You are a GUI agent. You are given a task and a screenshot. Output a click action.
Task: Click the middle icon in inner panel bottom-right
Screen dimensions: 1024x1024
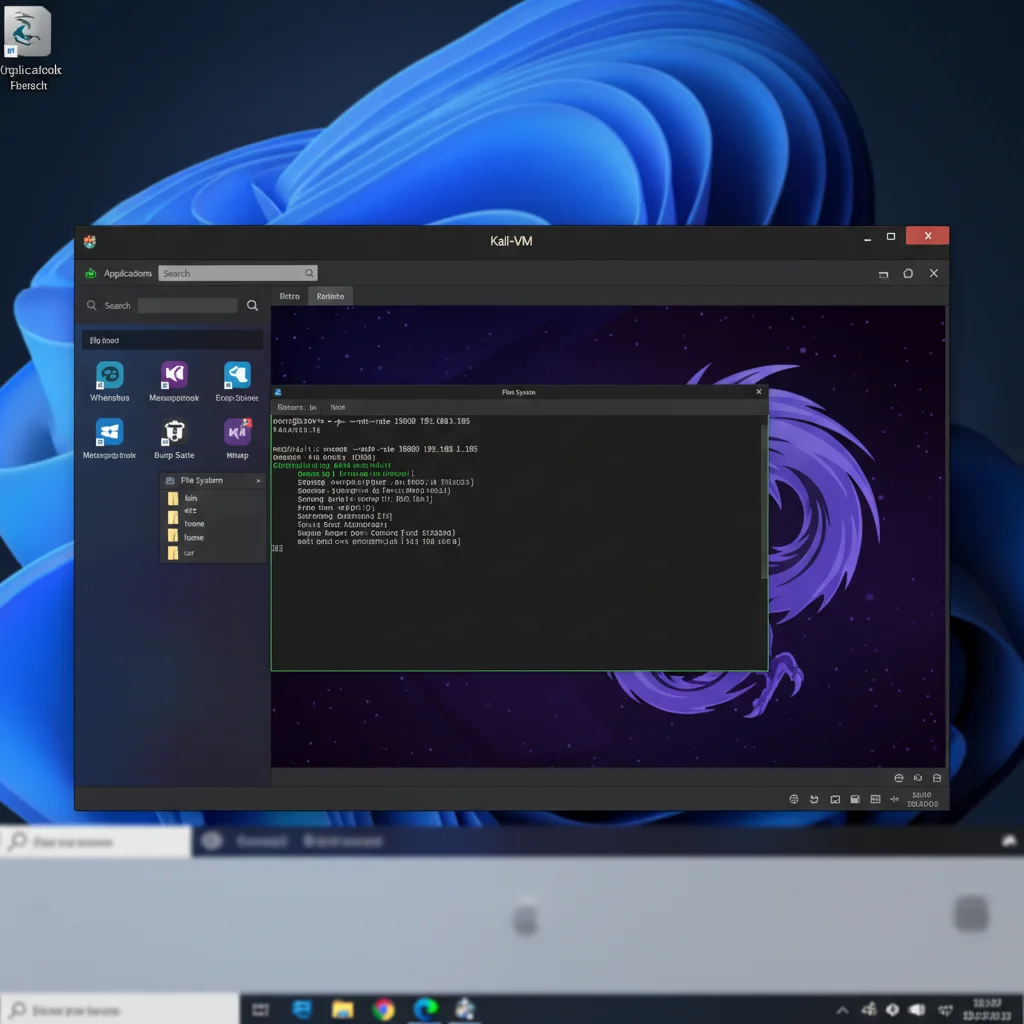(x=918, y=778)
